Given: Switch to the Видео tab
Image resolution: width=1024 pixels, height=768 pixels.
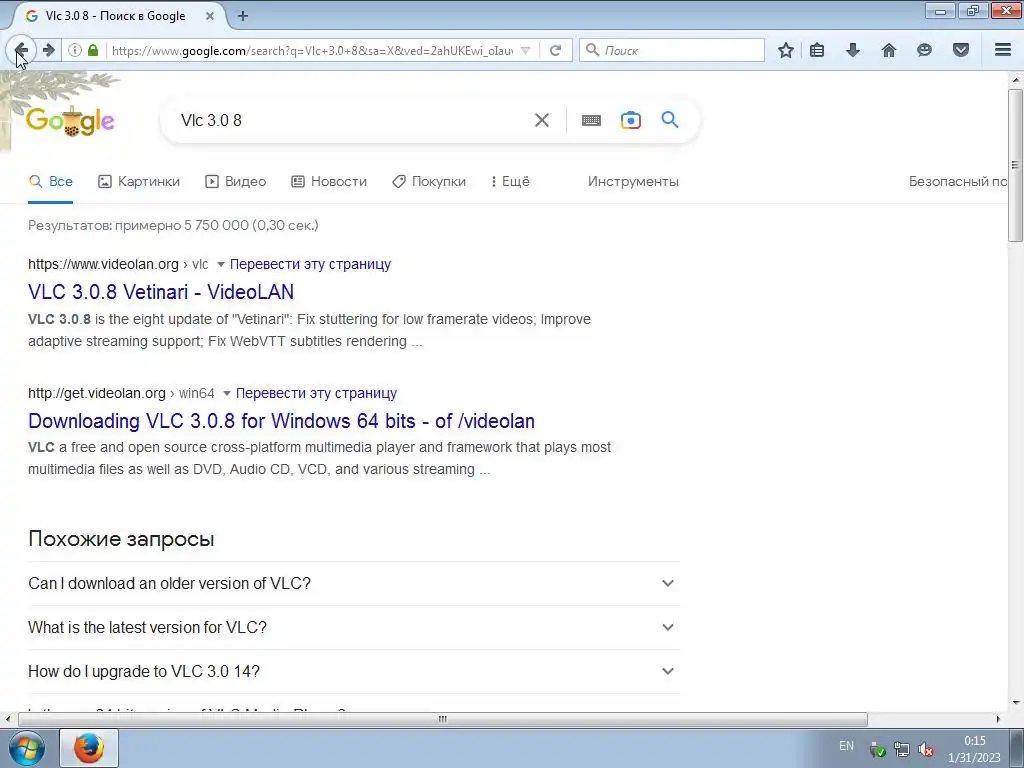Looking at the screenshot, I should click(236, 182).
